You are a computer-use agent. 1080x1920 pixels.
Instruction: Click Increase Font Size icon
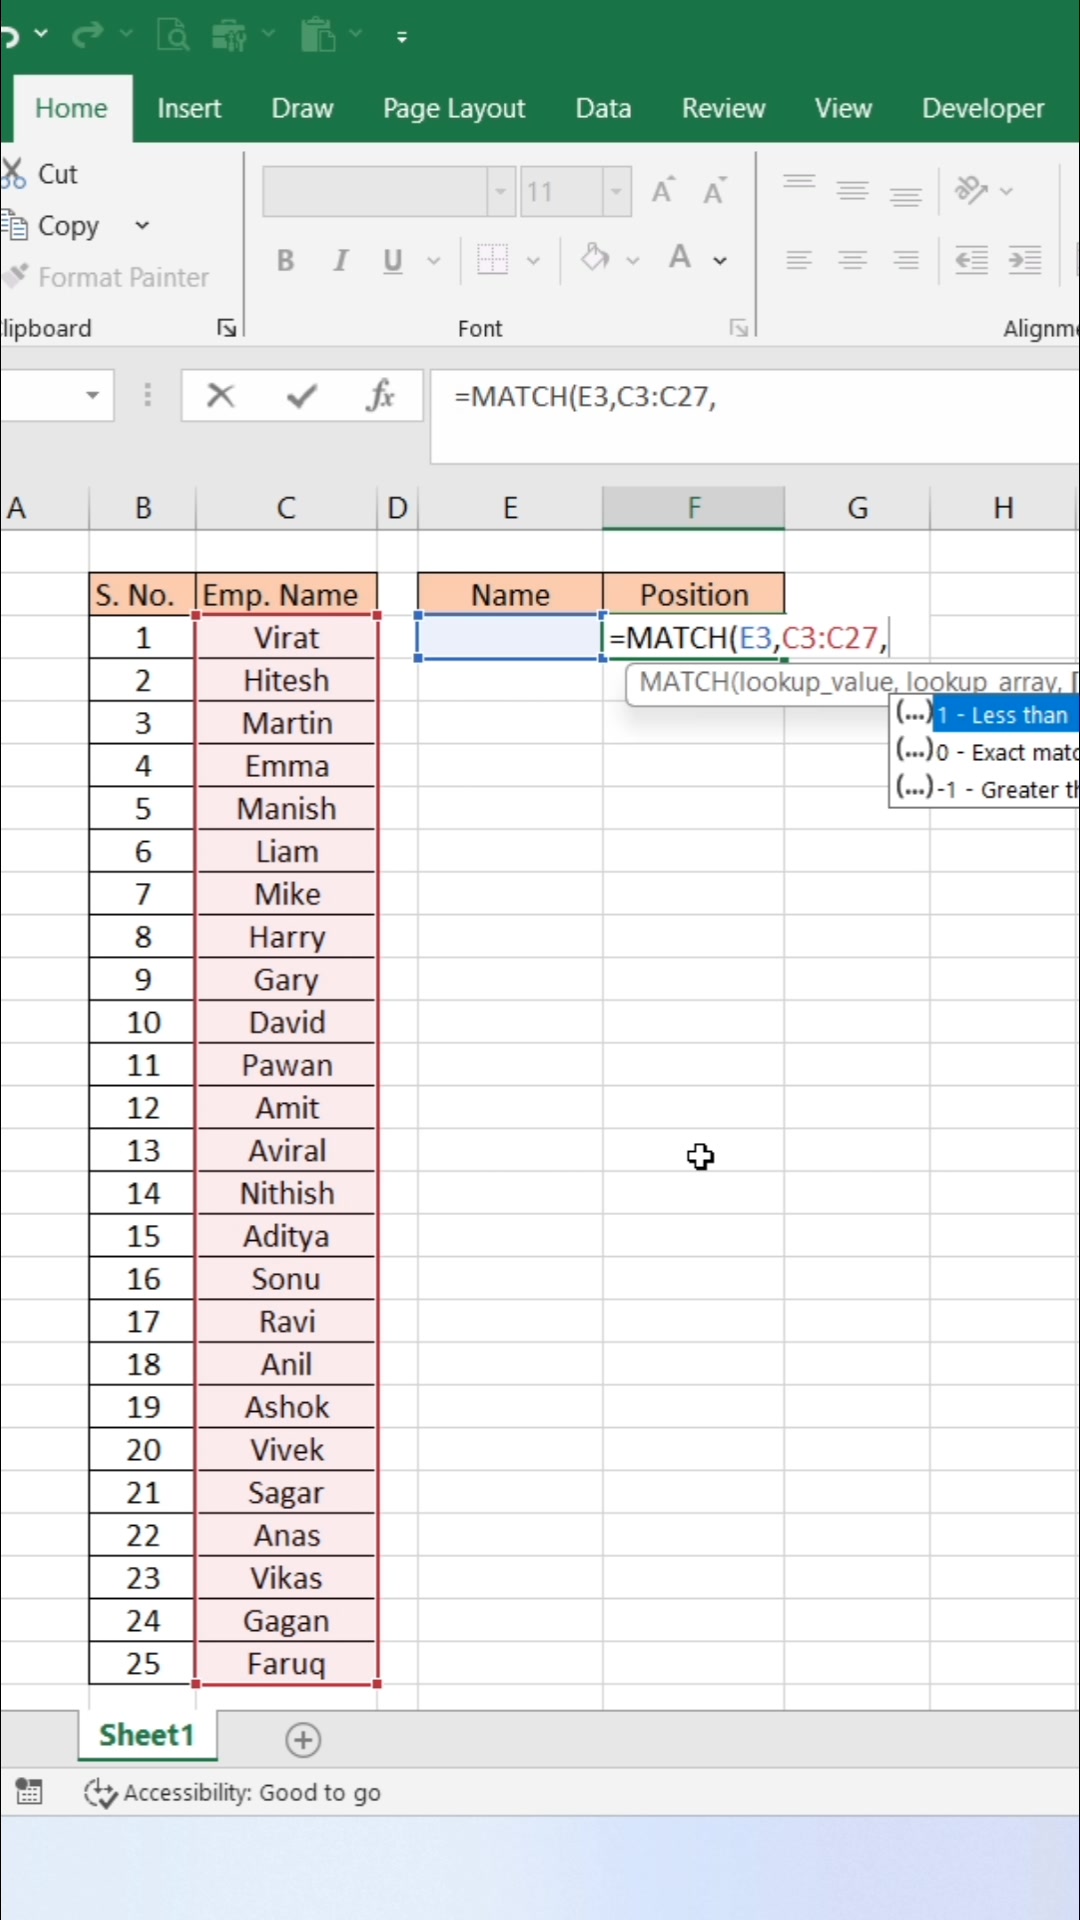[662, 190]
